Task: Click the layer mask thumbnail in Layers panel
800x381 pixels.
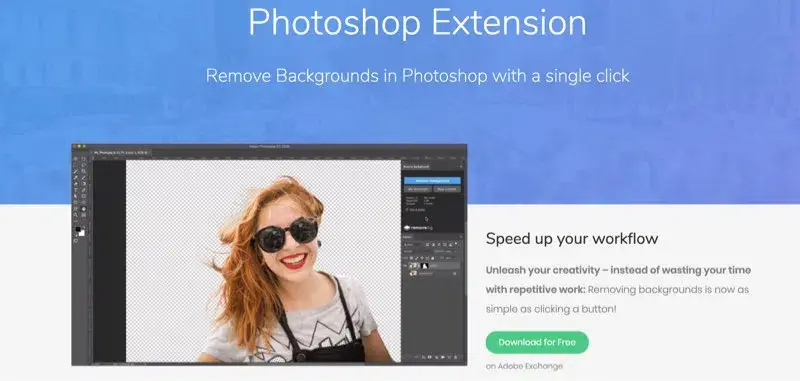Action: tap(423, 266)
